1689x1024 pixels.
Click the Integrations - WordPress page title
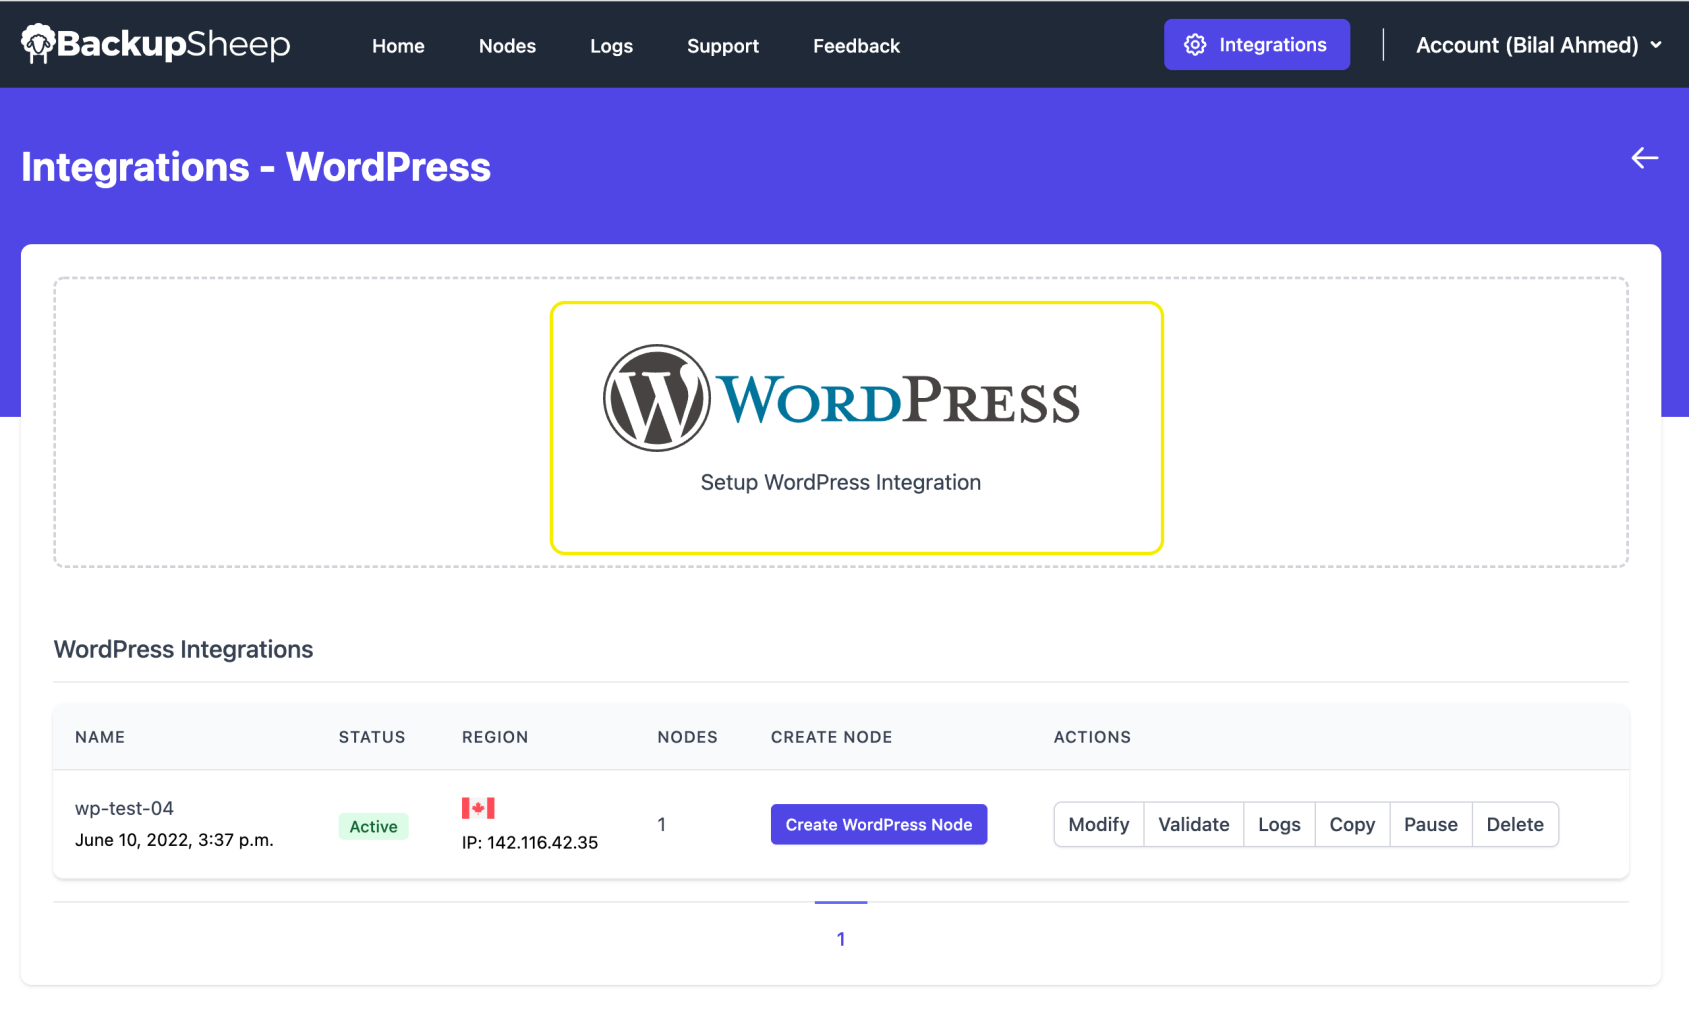(256, 167)
